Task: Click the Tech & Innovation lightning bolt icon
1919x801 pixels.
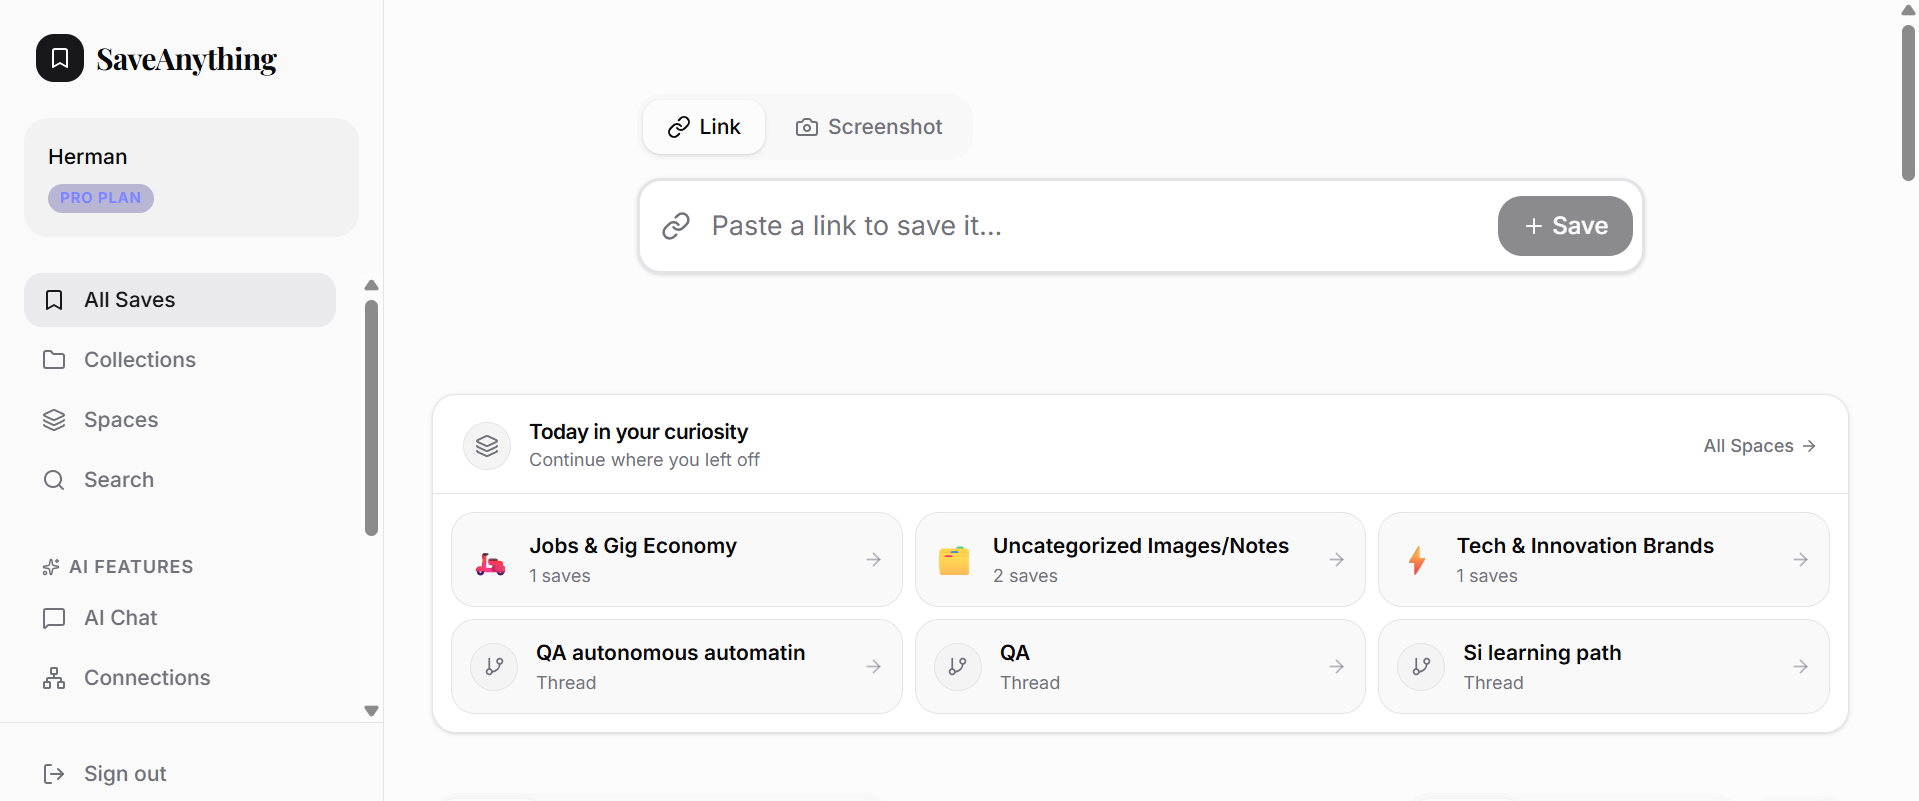Action: tap(1417, 560)
